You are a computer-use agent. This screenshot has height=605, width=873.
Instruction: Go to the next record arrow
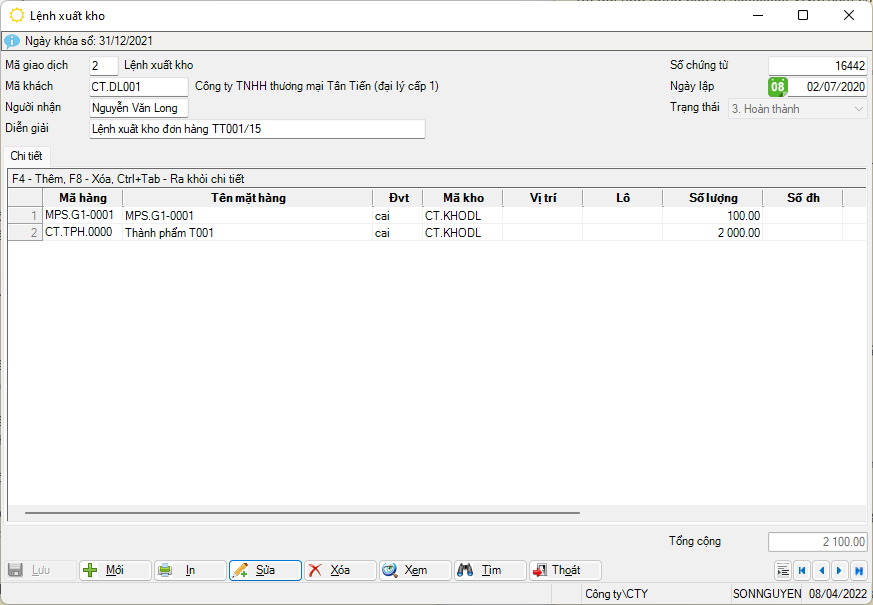pyautogui.click(x=840, y=570)
